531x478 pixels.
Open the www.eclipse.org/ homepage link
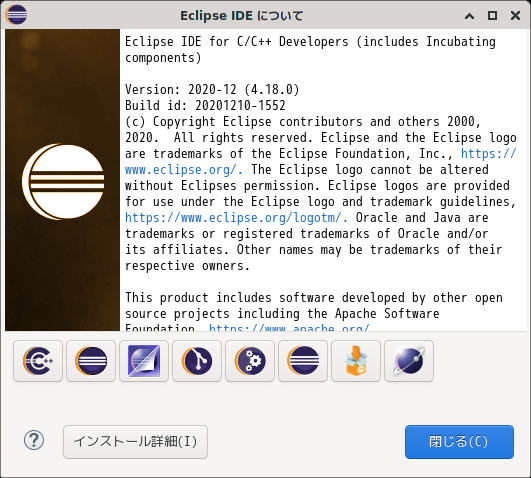pos(320,162)
